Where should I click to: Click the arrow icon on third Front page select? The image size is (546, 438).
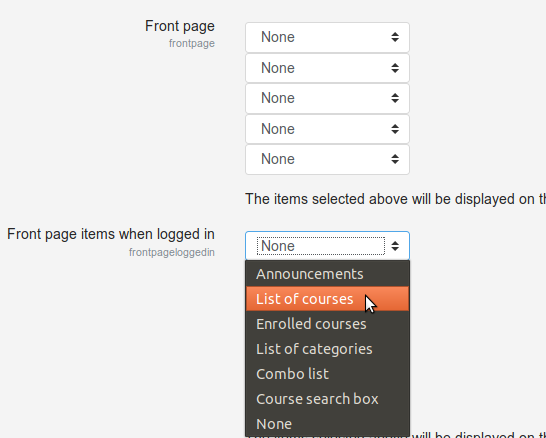click(x=395, y=98)
